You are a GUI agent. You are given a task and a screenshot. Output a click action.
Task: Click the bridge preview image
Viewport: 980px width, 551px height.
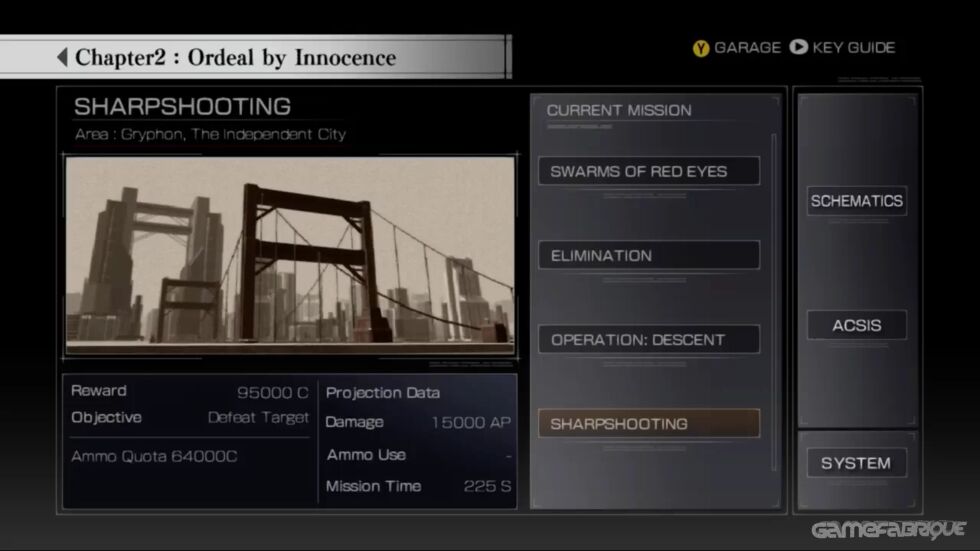(291, 256)
